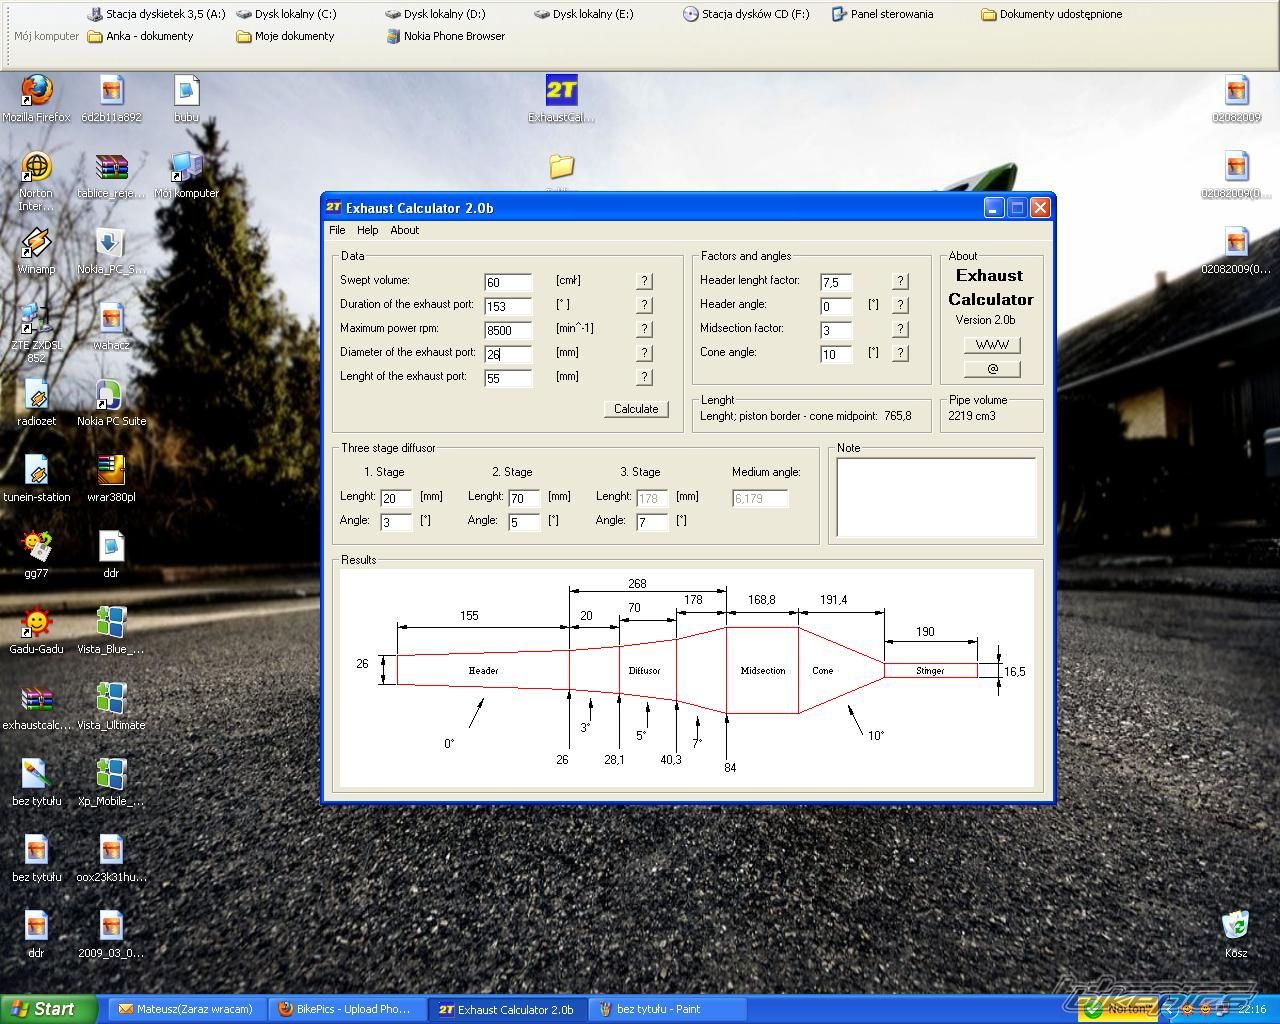Open the File menu
This screenshot has width=1280, height=1024.
337,230
